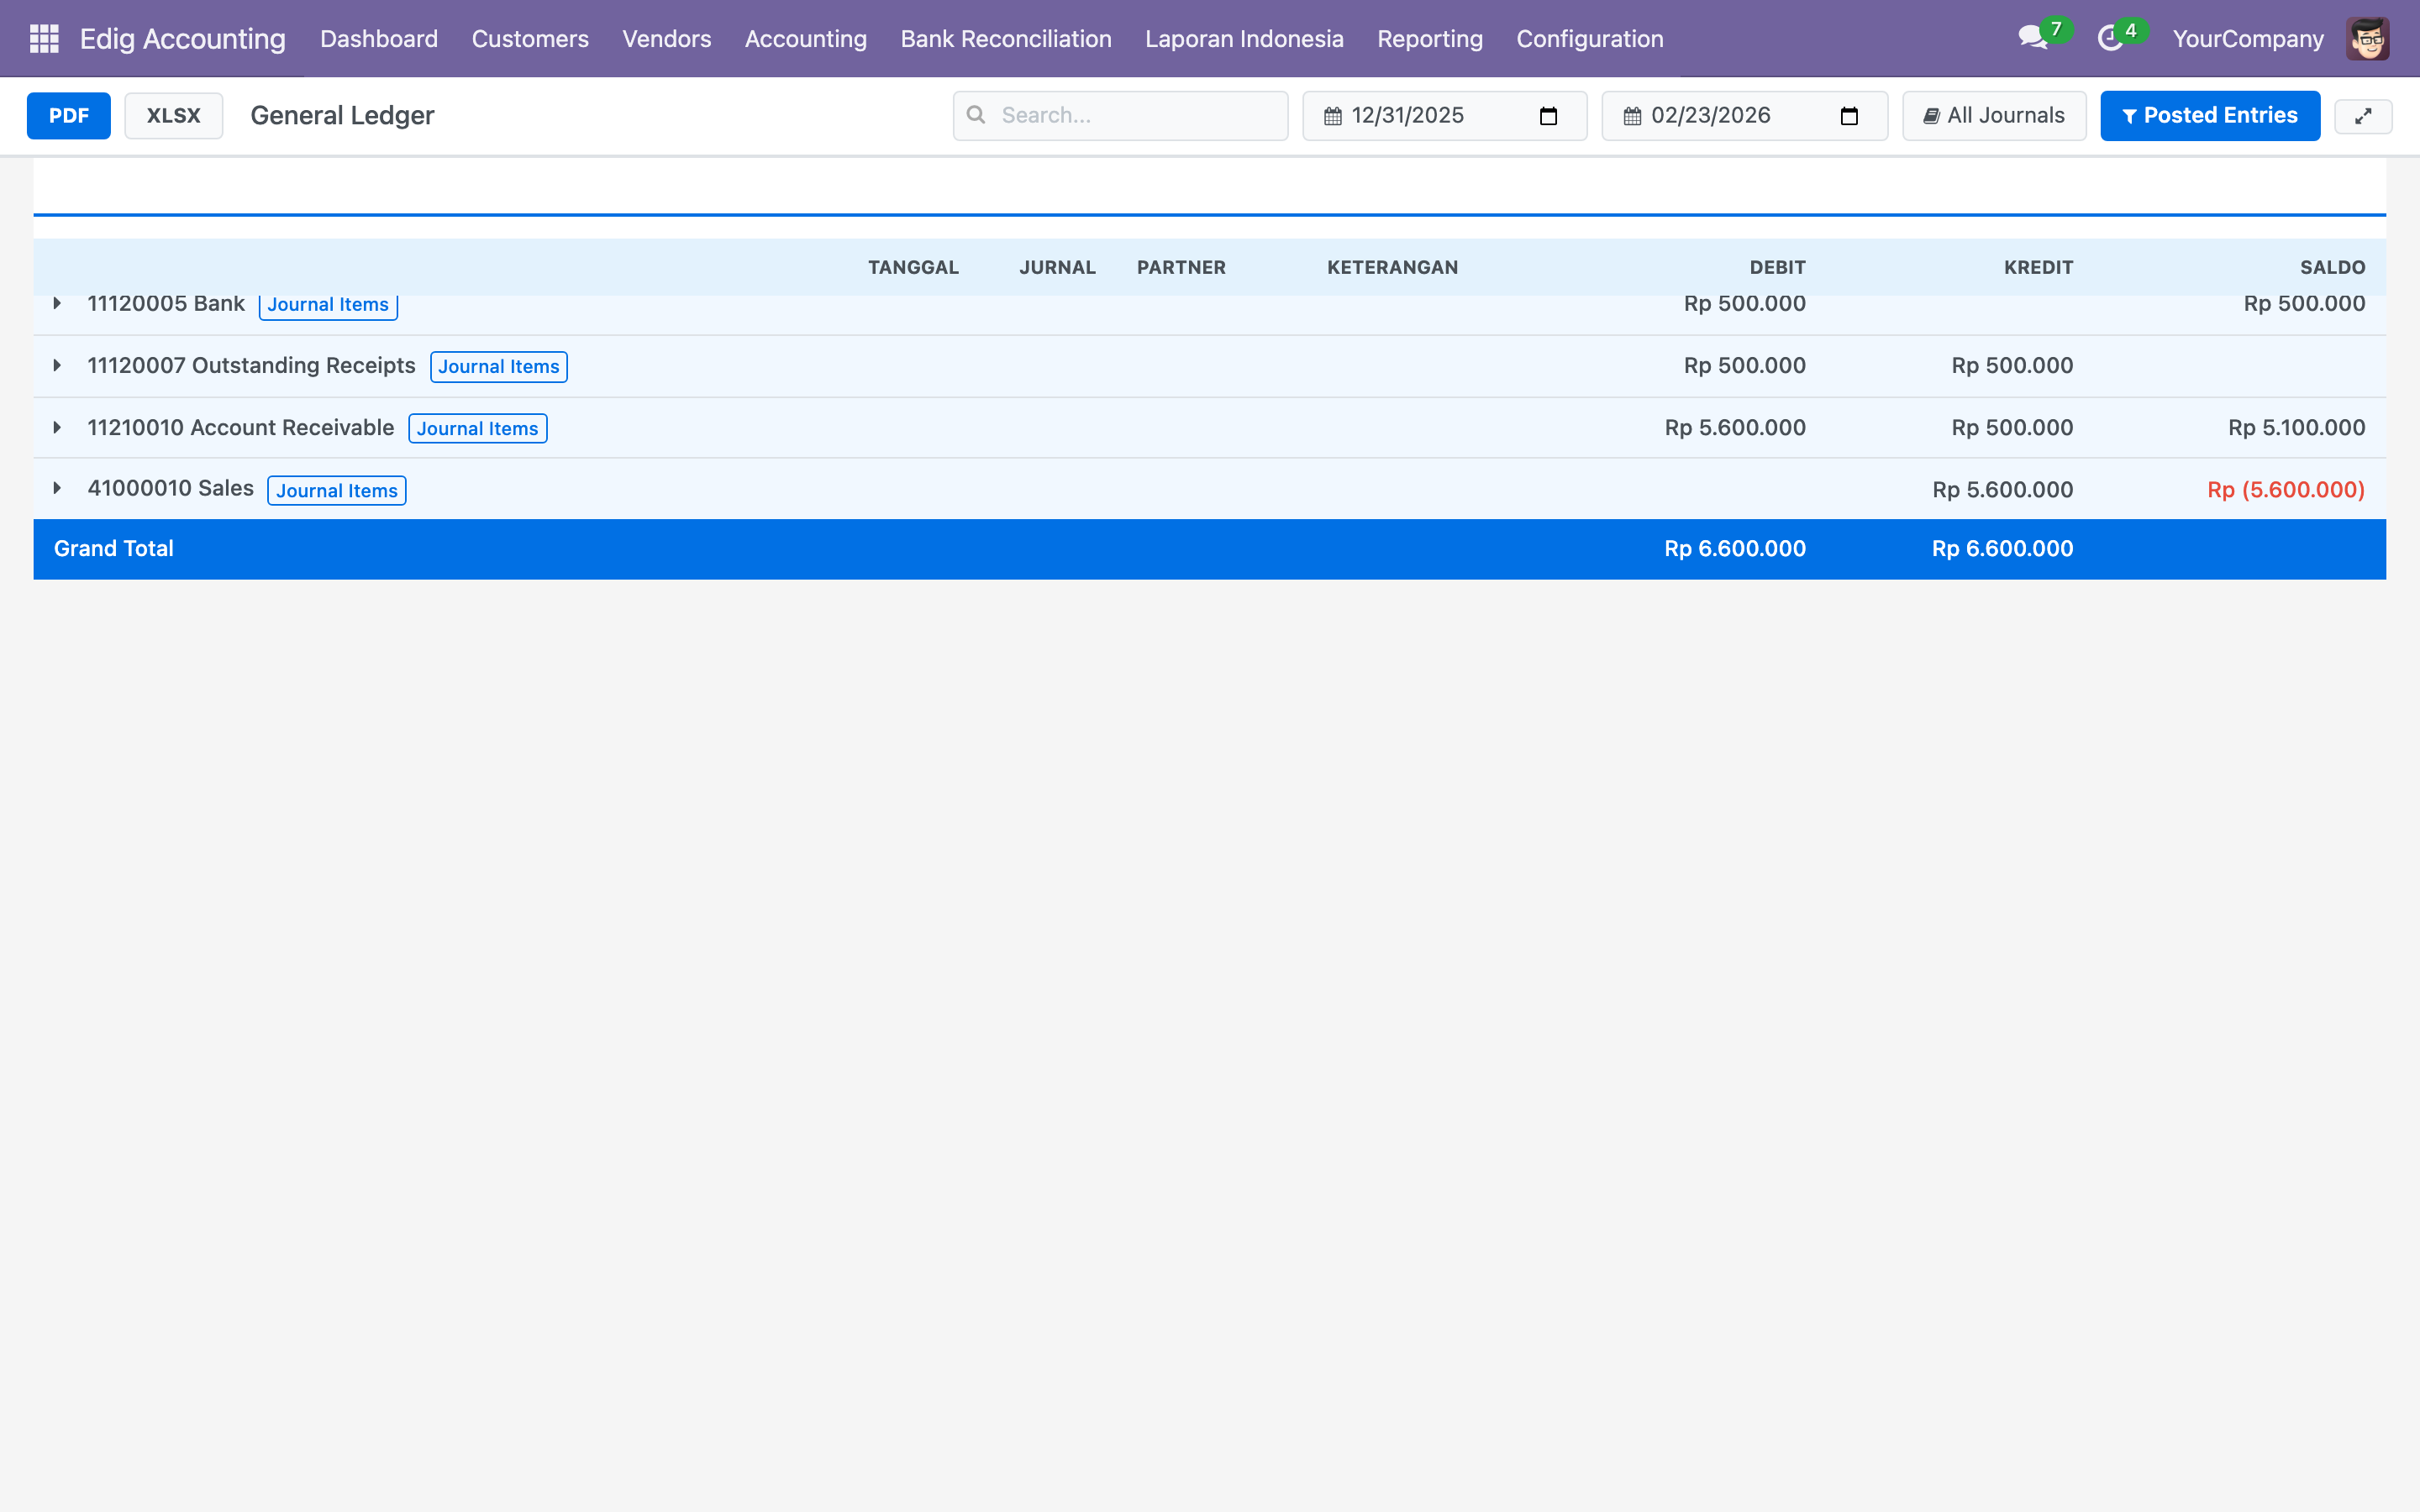Open the activities clock icon
Viewport: 2420px width, 1512px height.
coord(2110,39)
